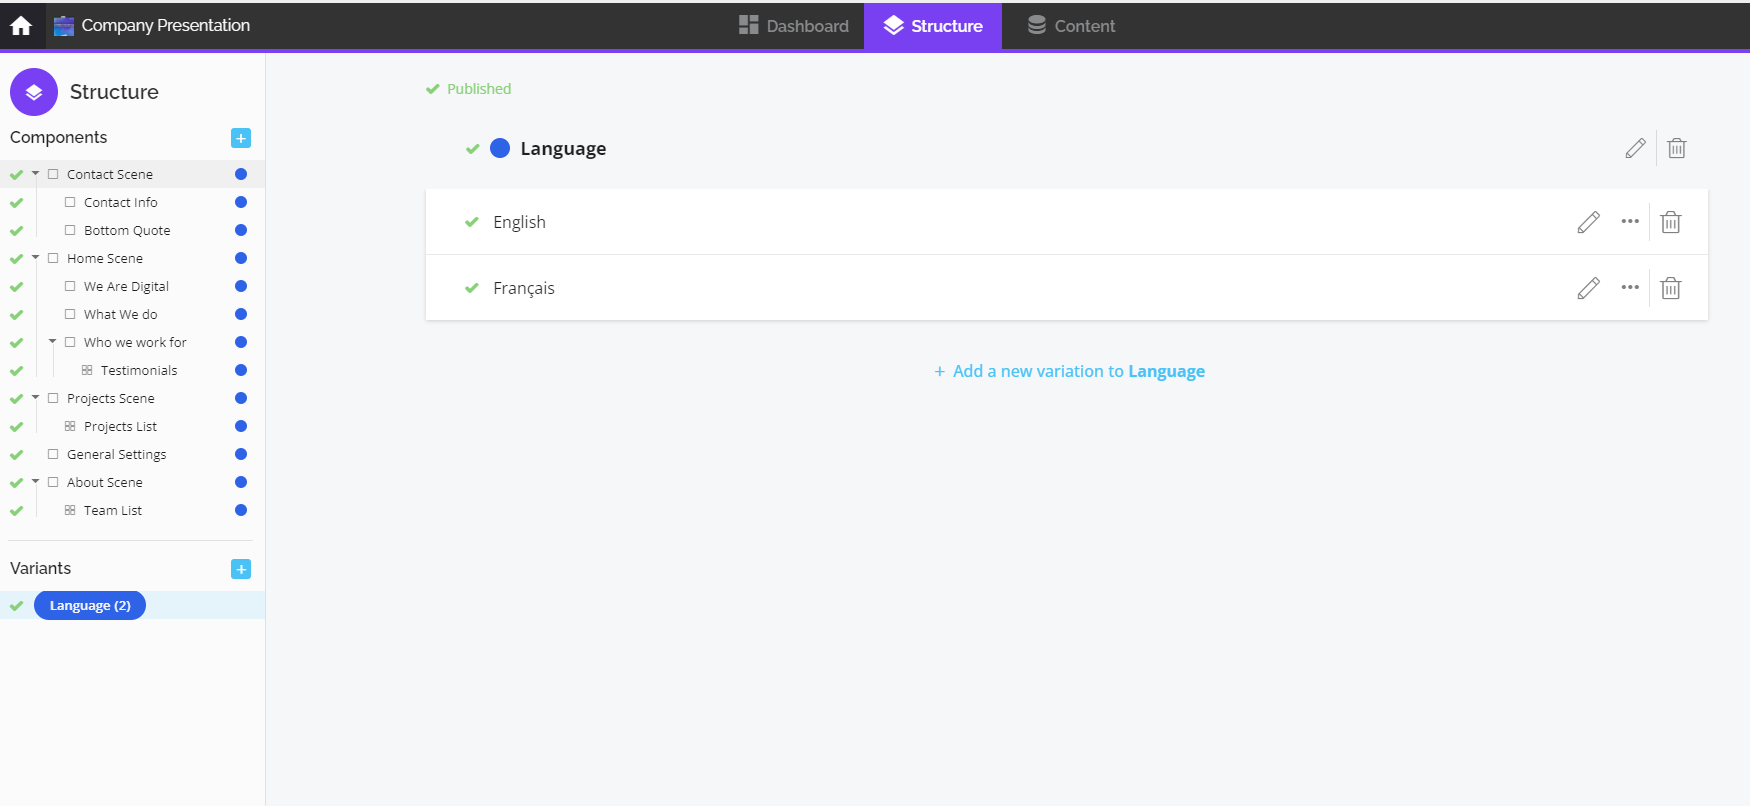The width and height of the screenshot is (1750, 806).
Task: Click the Language variant heading
Action: 563,148
